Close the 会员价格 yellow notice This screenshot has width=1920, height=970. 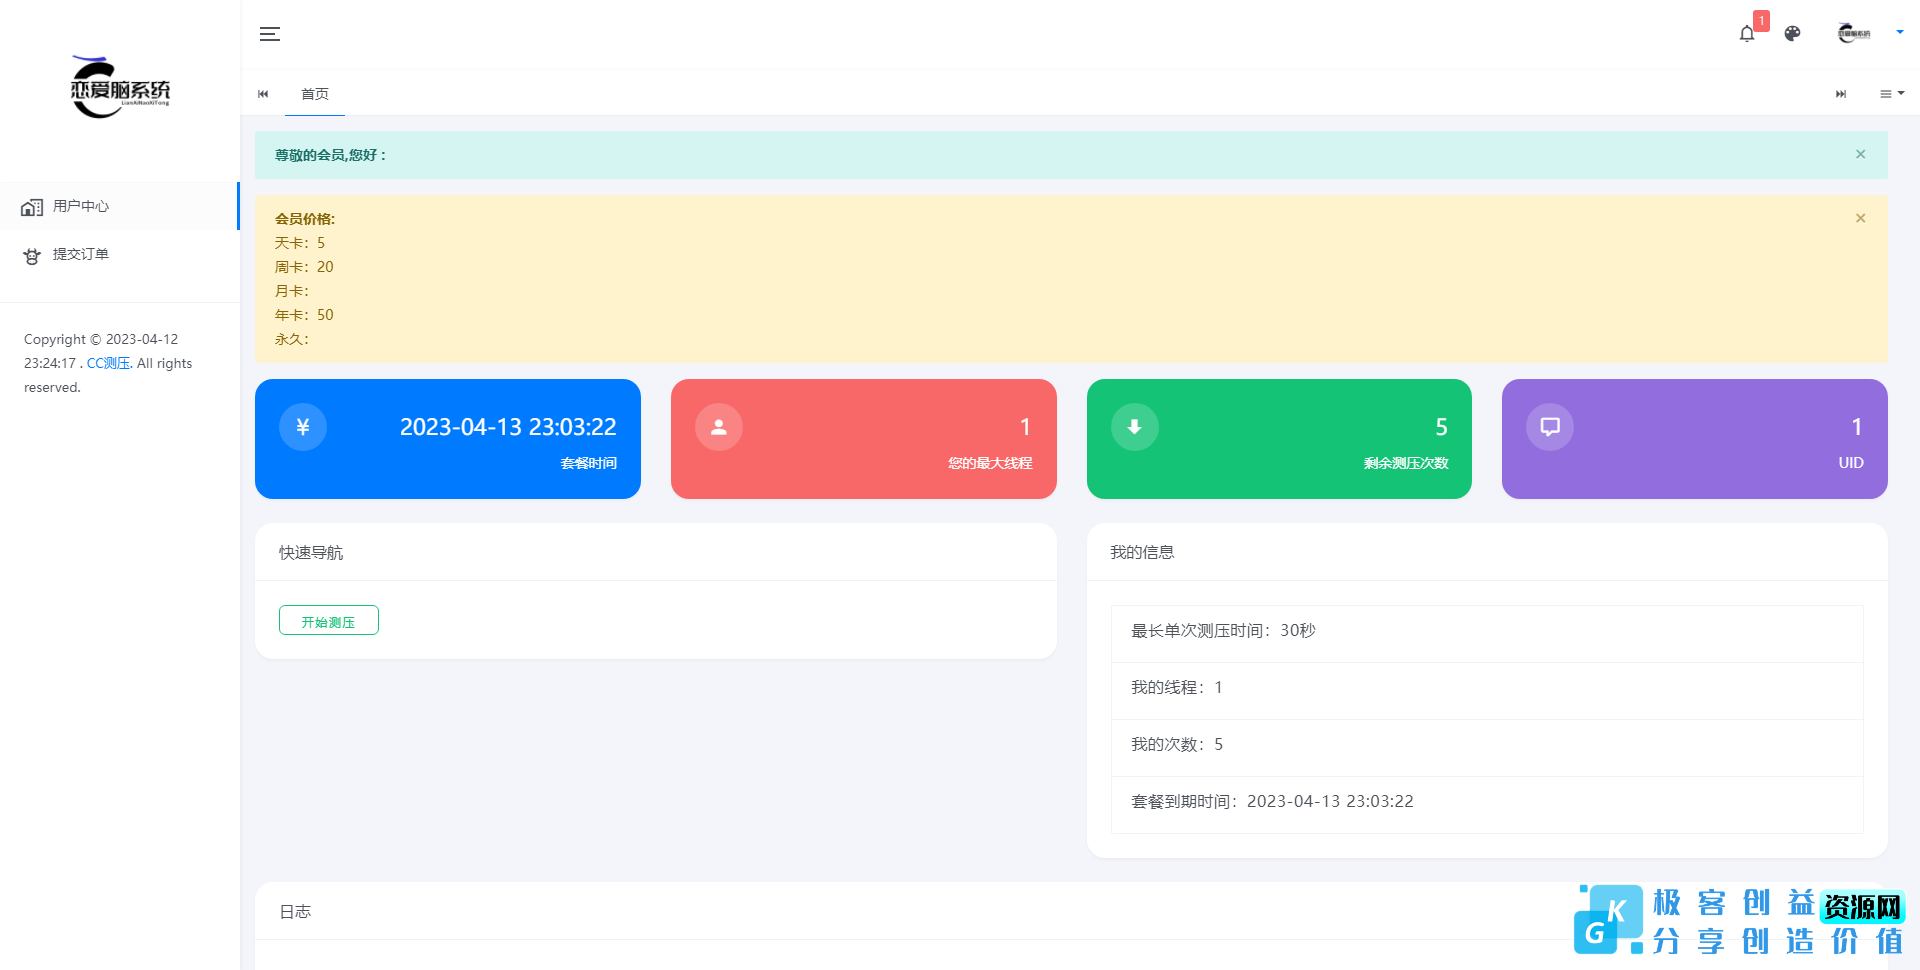(1860, 218)
